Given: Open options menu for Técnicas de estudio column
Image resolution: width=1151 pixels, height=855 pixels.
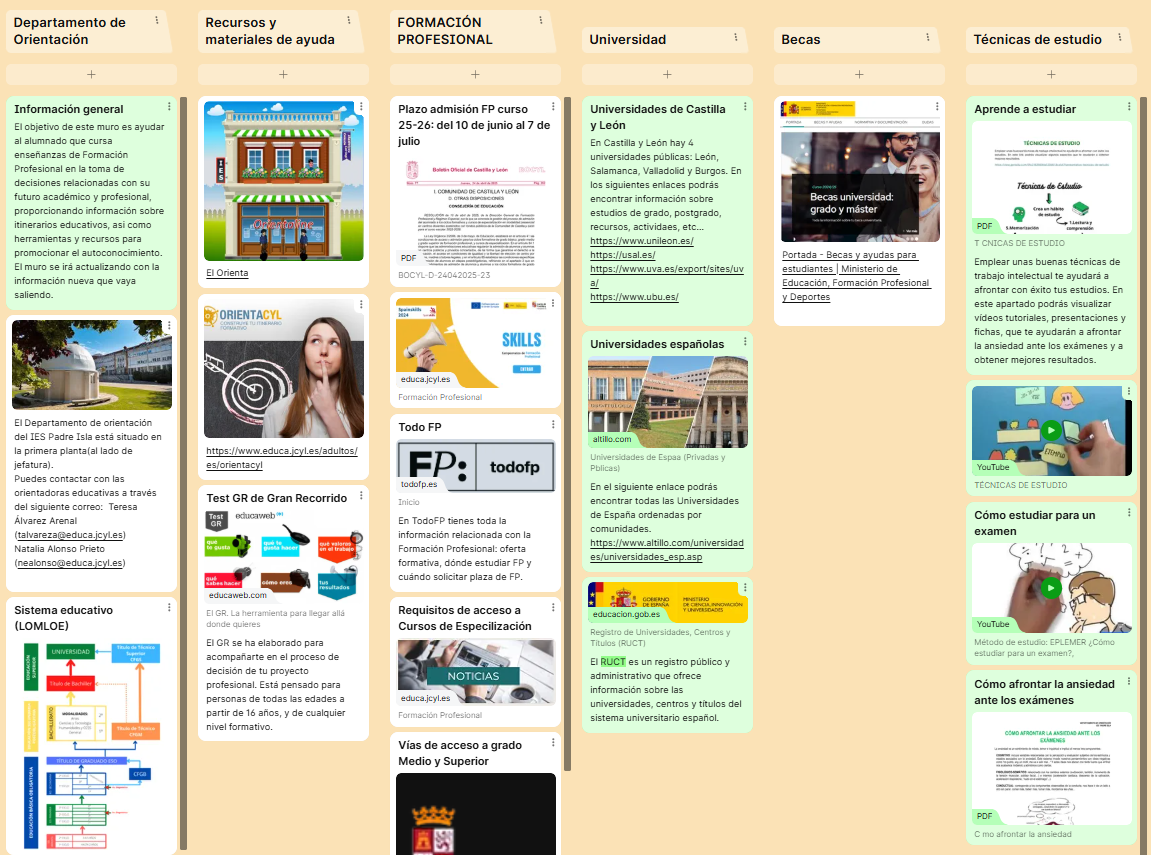Looking at the screenshot, I should pos(1119,37).
